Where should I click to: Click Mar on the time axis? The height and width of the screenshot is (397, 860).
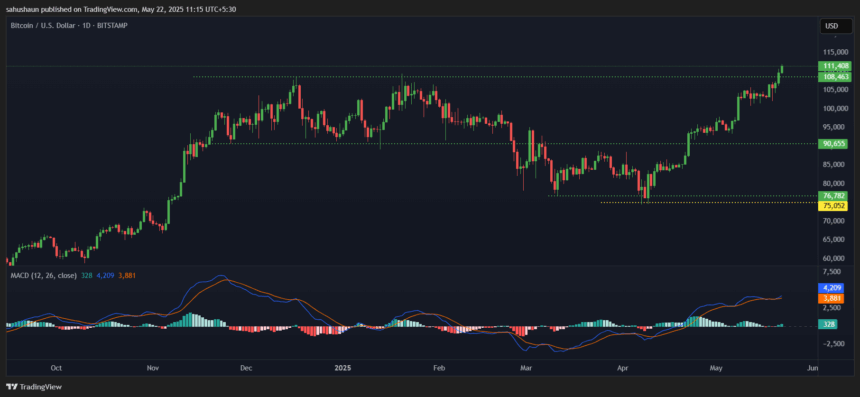click(x=526, y=368)
